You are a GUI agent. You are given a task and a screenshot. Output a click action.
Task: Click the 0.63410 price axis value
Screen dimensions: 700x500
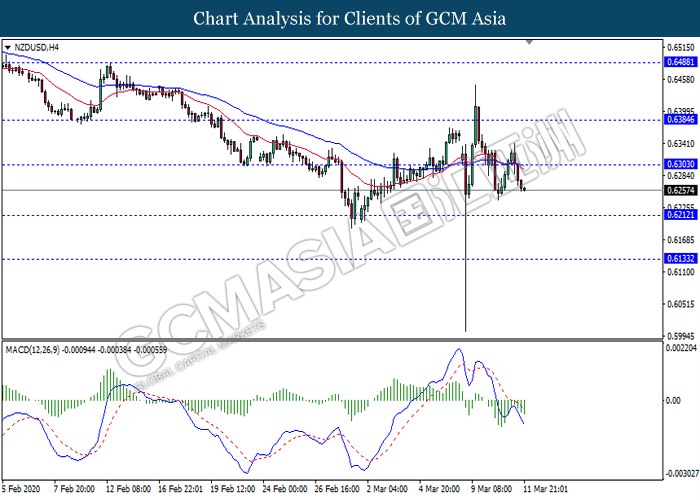coord(681,144)
